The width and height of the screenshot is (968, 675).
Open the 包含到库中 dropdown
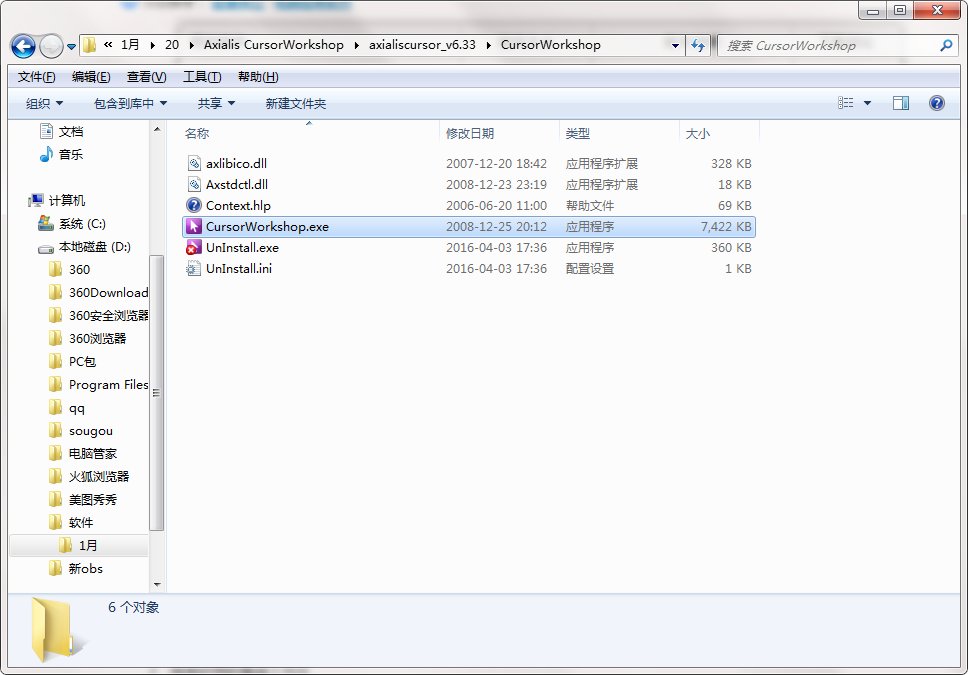click(x=130, y=103)
